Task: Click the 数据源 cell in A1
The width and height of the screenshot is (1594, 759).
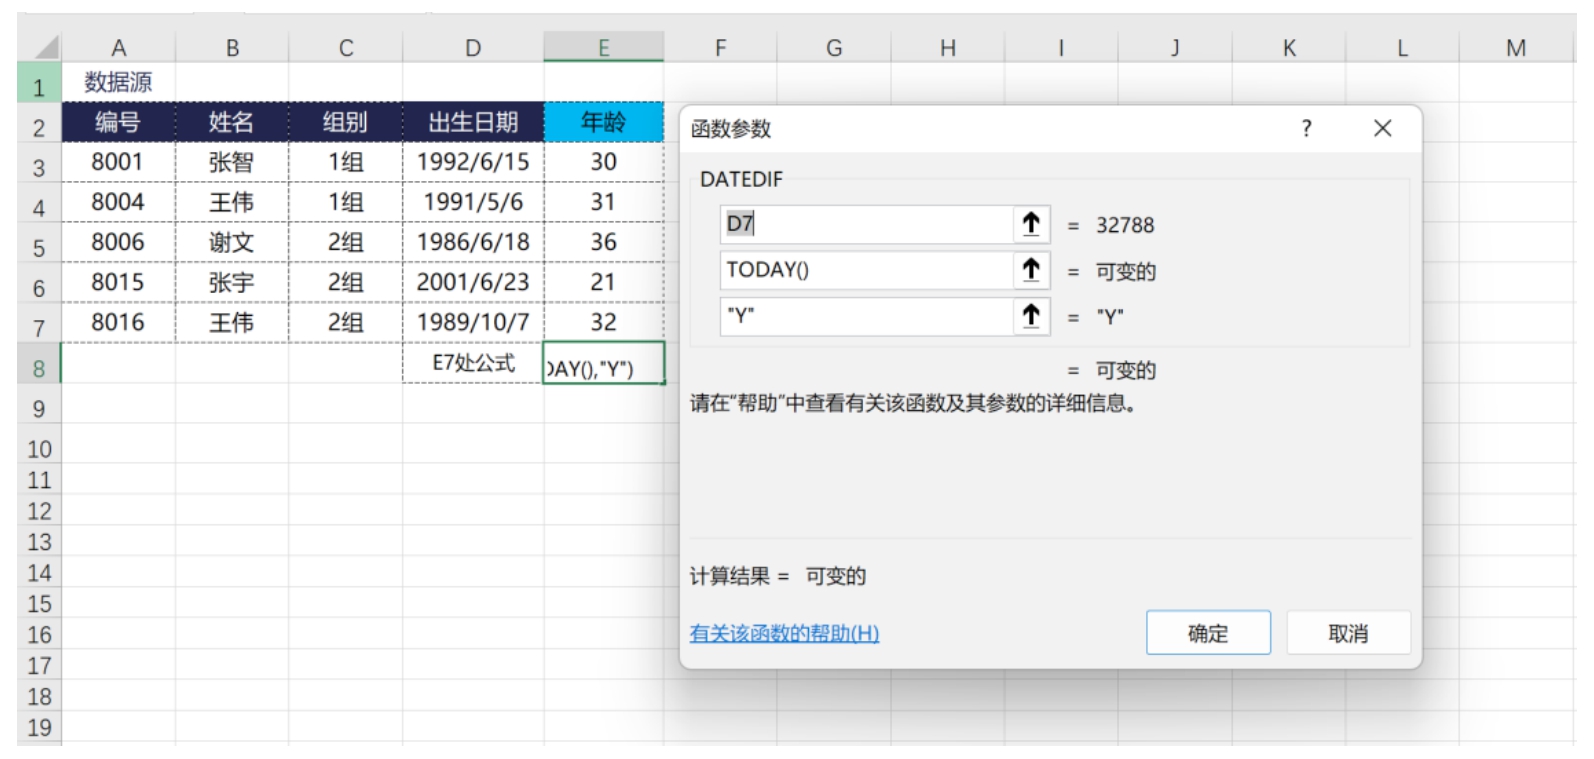Action: pyautogui.click(x=118, y=82)
